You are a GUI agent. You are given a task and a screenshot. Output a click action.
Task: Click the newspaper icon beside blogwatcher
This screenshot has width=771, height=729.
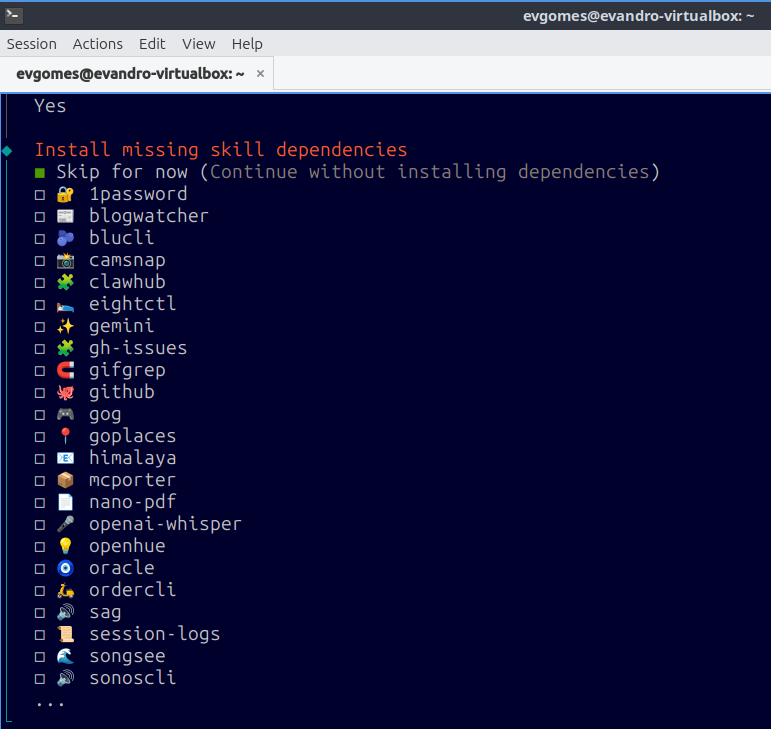tap(65, 216)
